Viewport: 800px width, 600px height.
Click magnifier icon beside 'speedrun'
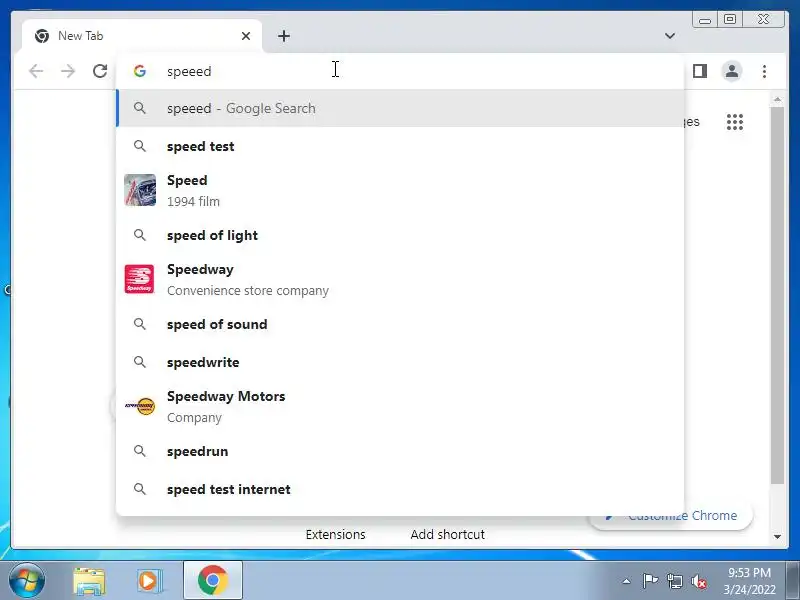point(140,451)
